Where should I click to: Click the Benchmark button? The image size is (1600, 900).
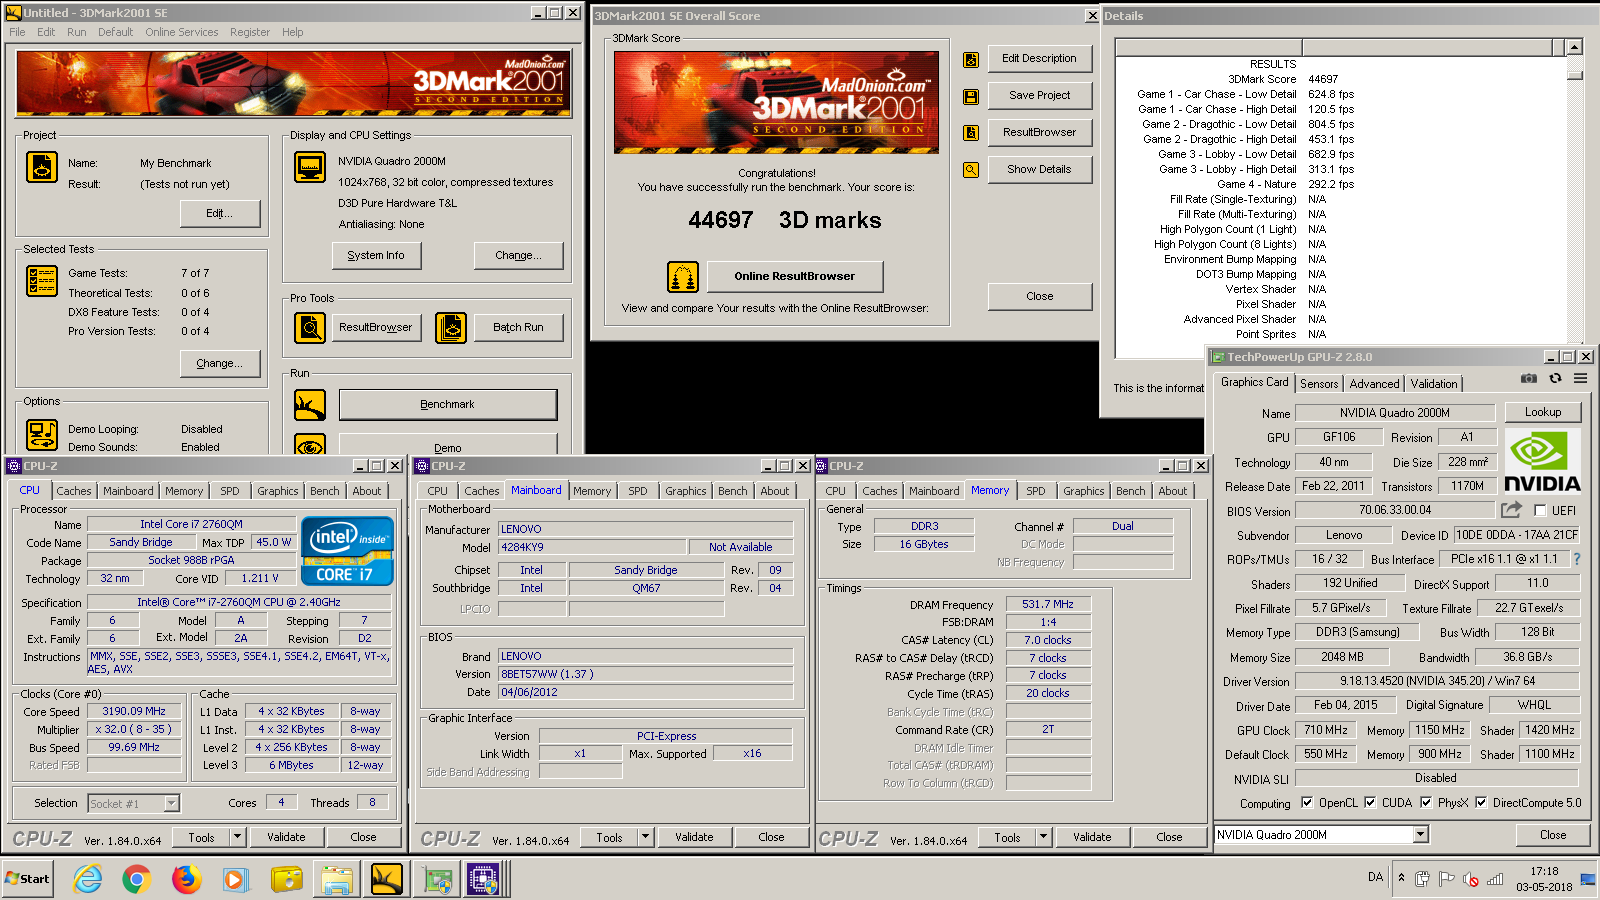click(448, 405)
